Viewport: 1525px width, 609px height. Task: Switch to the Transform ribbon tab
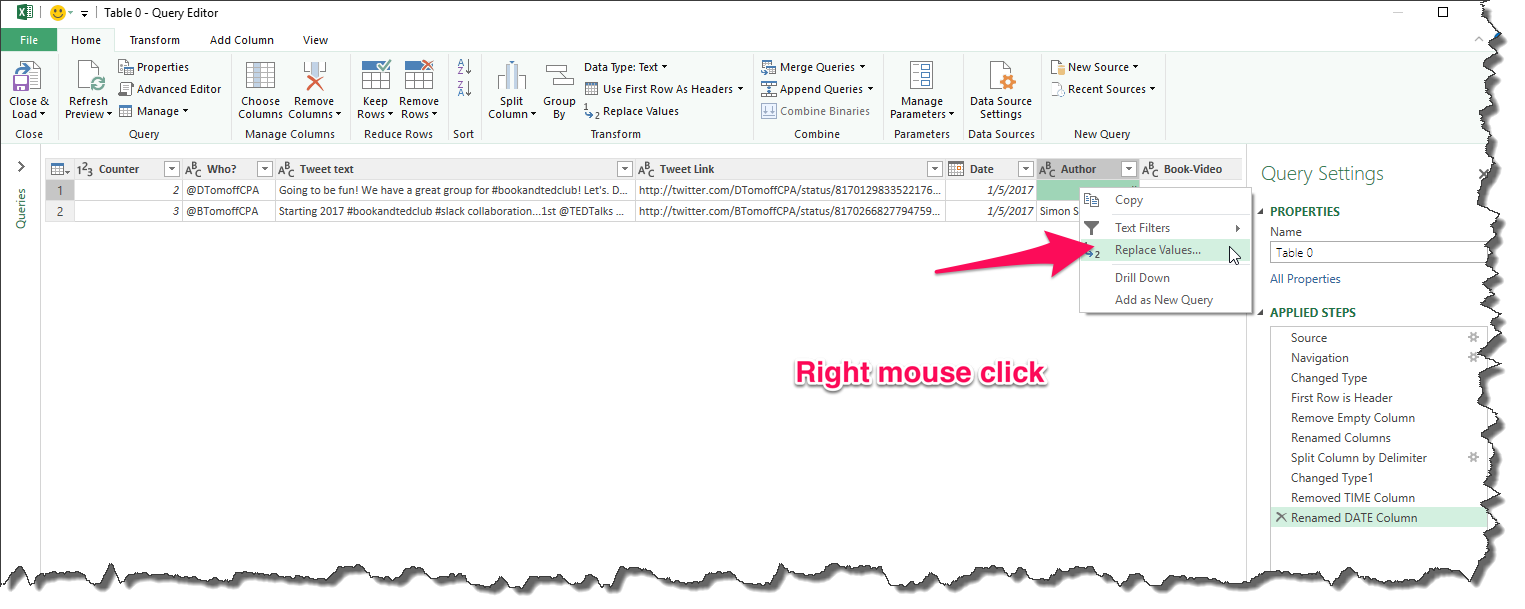pyautogui.click(x=154, y=40)
